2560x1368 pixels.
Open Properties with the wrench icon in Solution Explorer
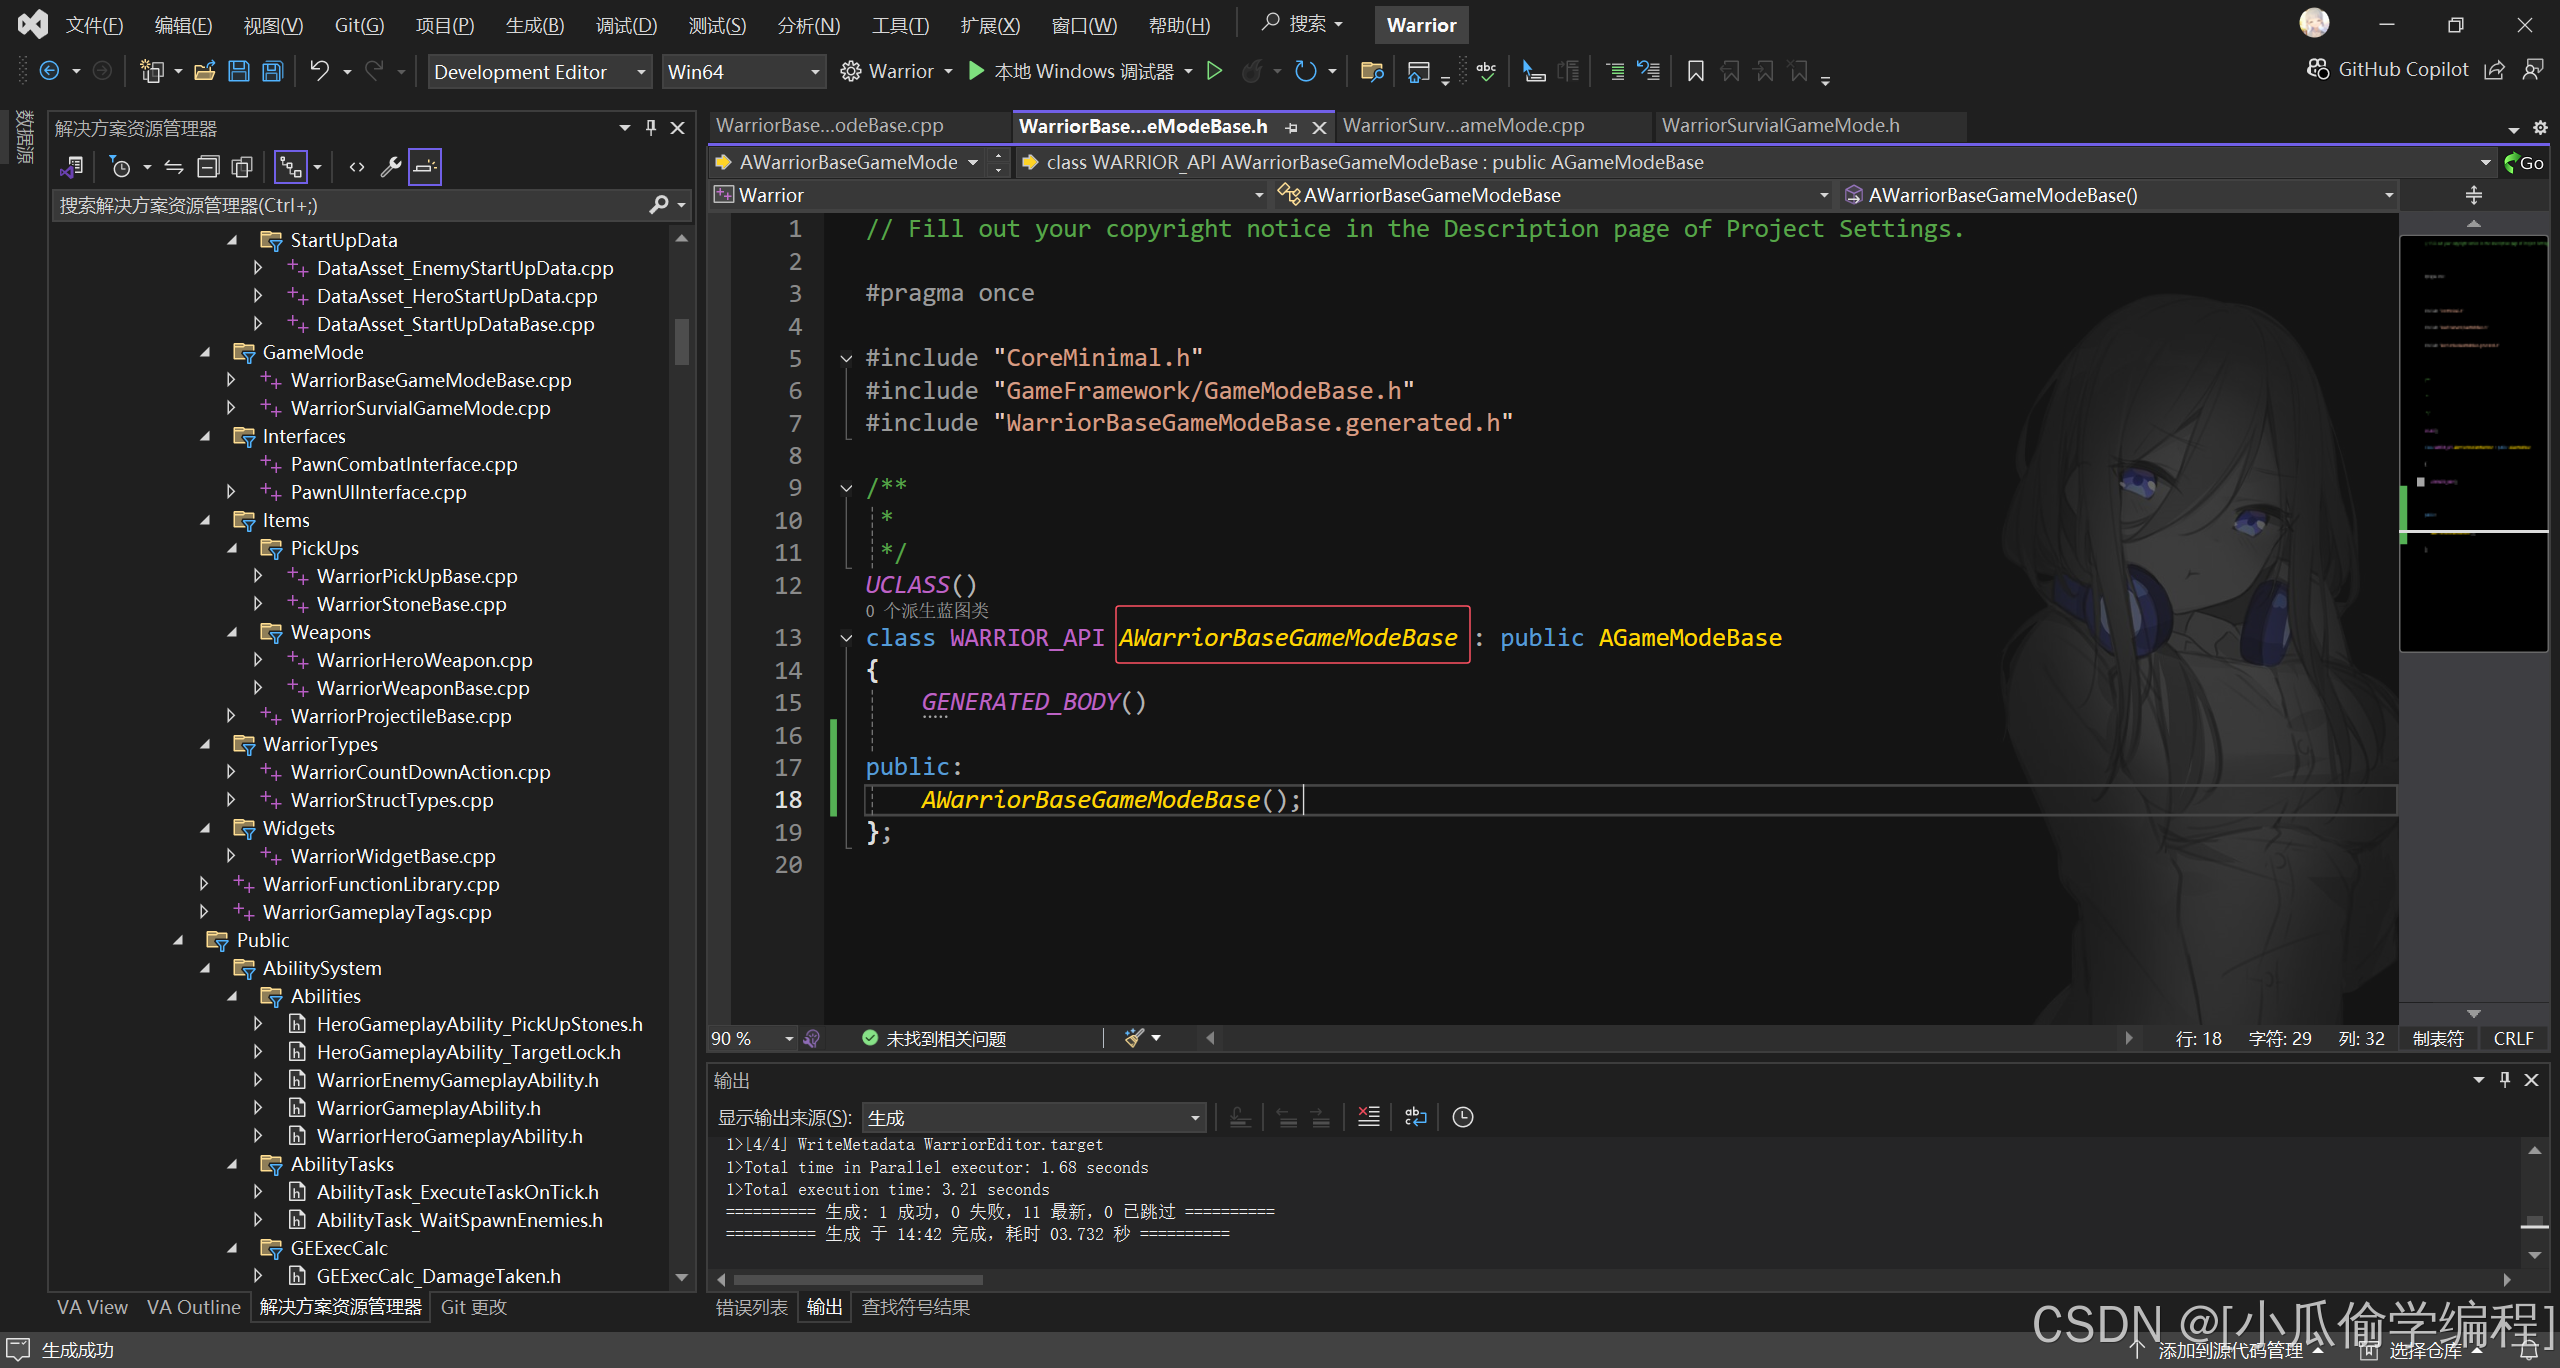click(x=391, y=167)
